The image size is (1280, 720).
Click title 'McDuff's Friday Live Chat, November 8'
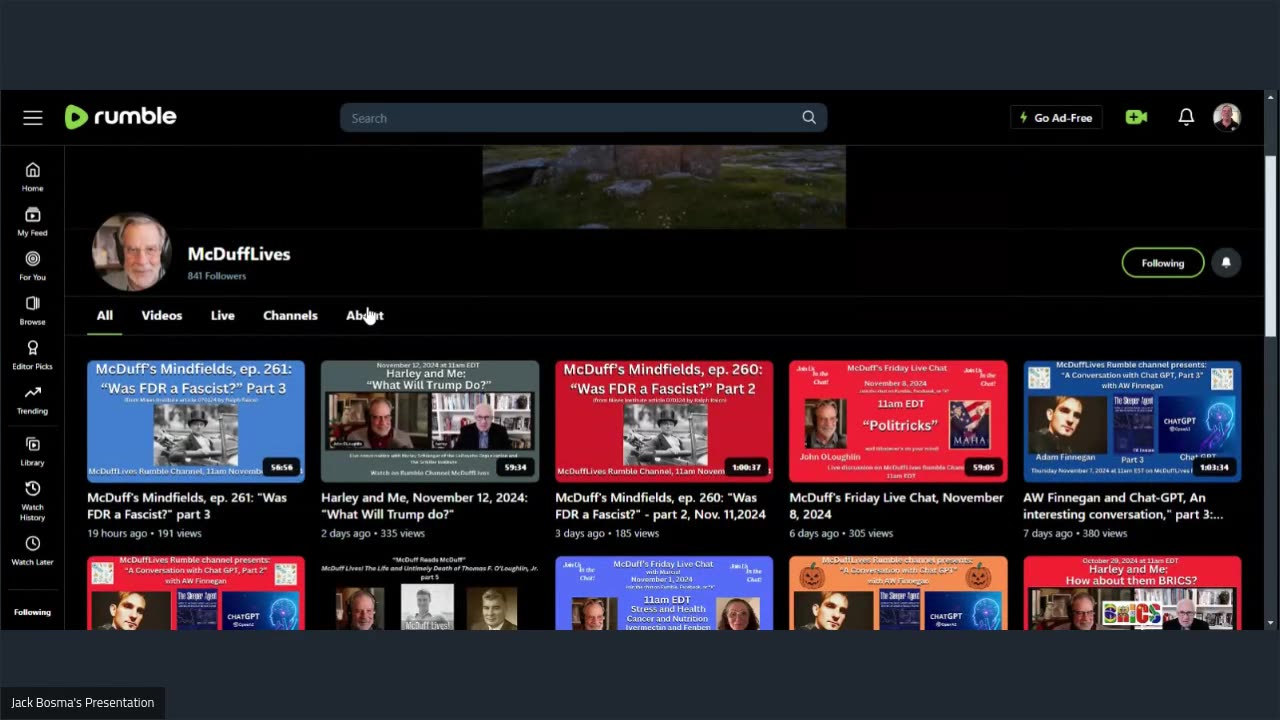896,505
